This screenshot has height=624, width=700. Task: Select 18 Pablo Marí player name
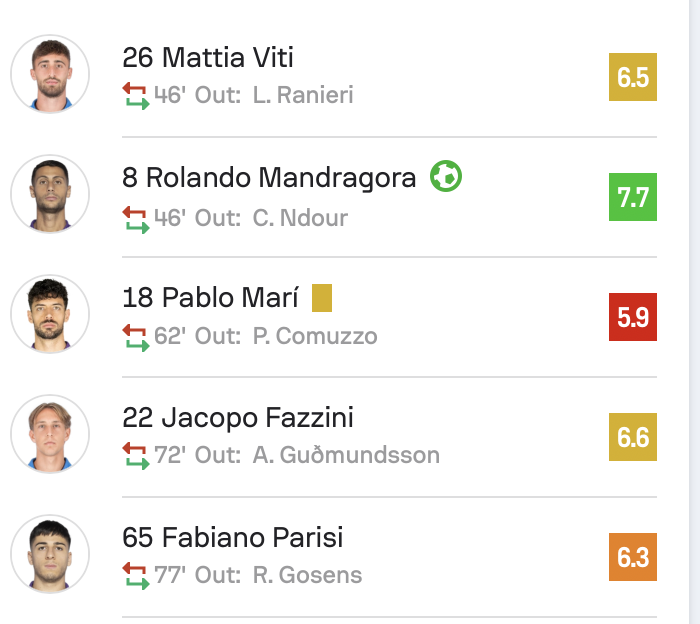coord(210,298)
